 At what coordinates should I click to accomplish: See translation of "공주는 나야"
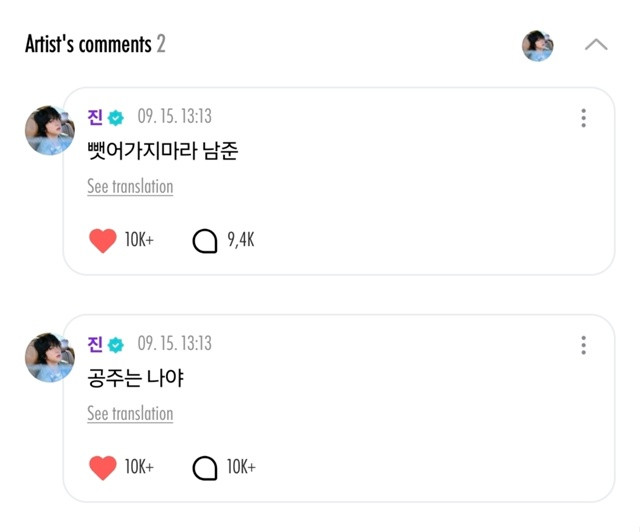130,414
